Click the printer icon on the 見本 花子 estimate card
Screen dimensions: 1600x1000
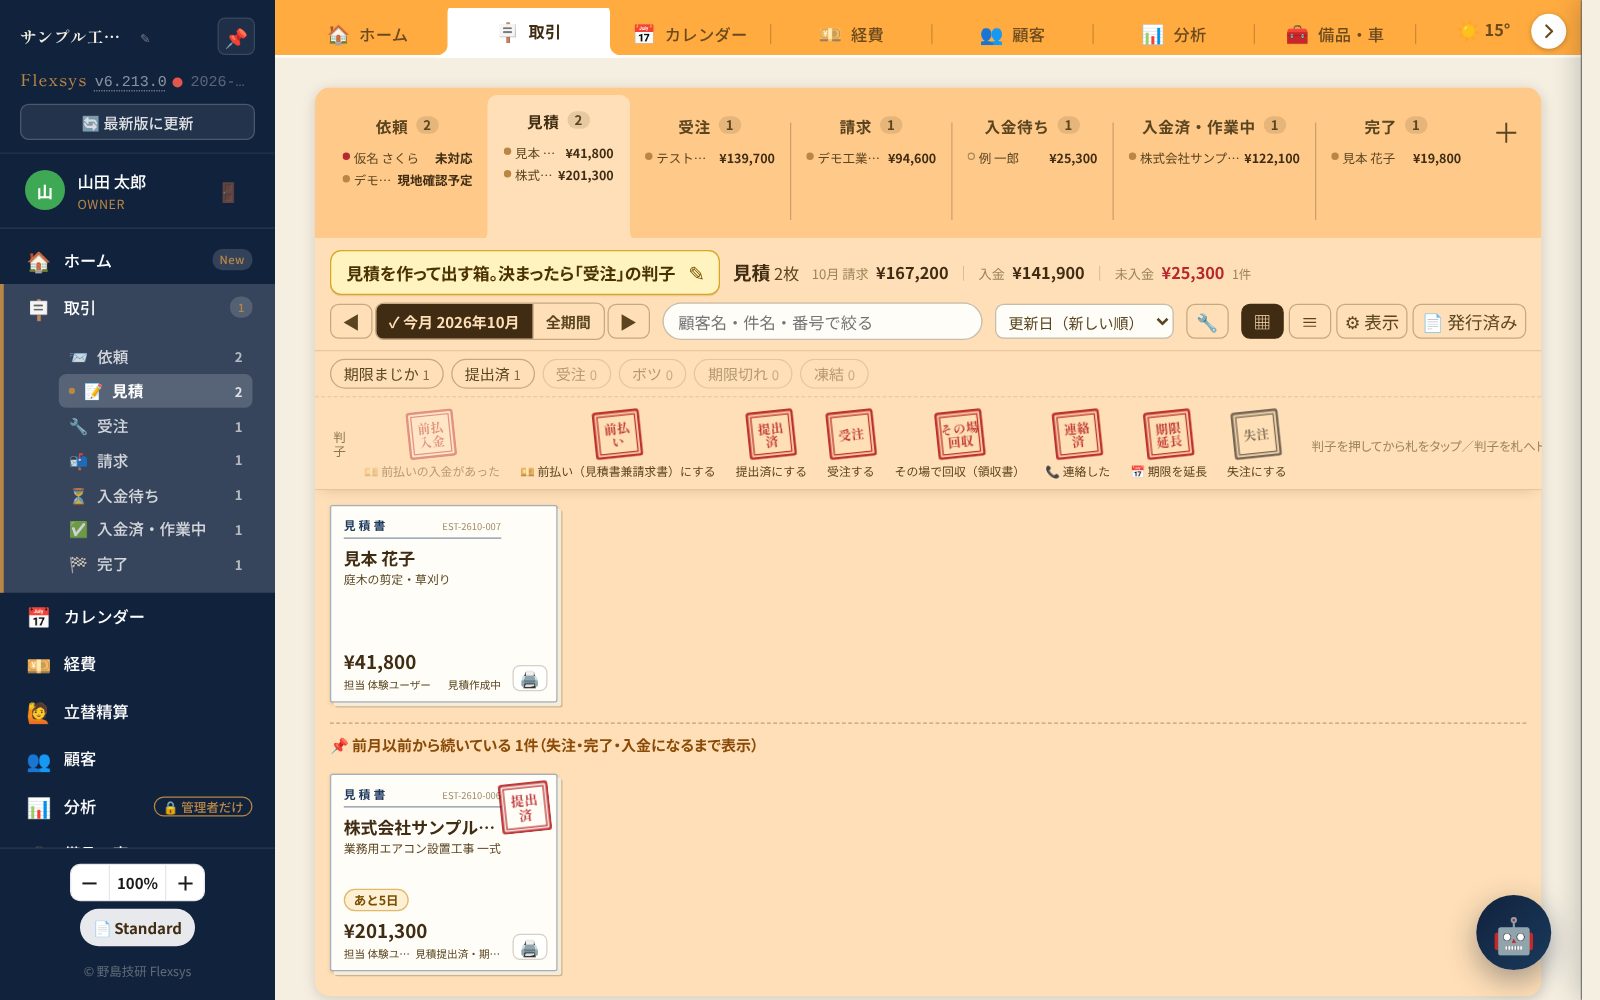coord(530,679)
